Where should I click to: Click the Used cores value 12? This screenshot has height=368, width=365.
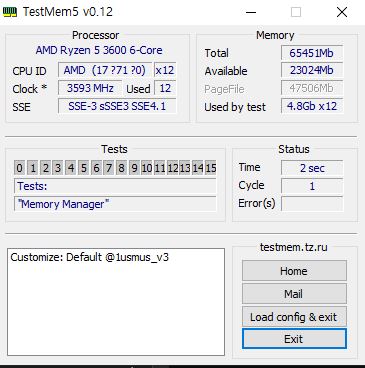[x=165, y=88]
